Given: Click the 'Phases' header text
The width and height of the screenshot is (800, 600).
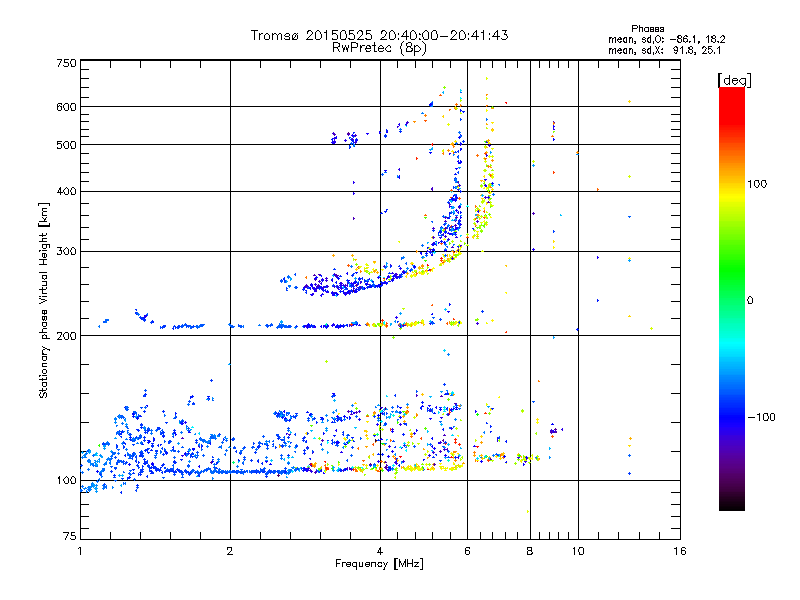Looking at the screenshot, I should 647,29.
